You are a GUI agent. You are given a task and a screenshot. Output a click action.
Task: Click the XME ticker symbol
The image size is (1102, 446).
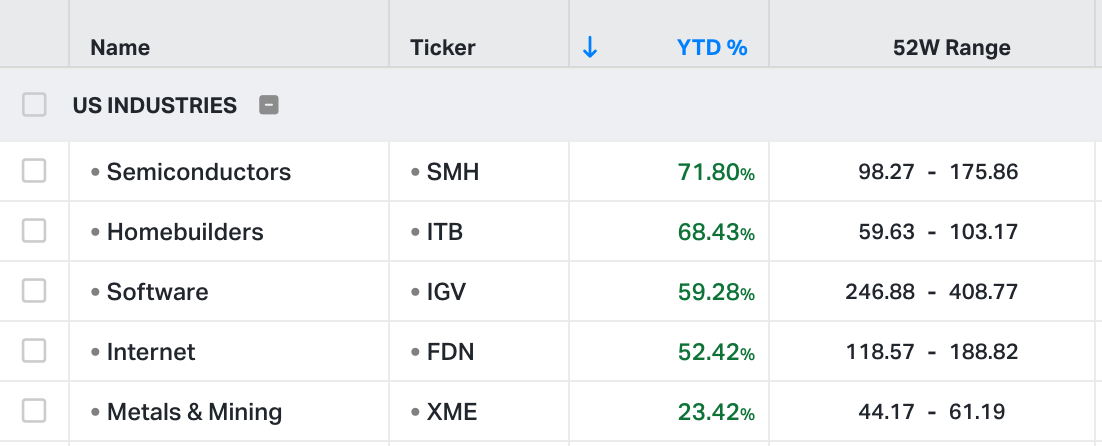point(452,412)
